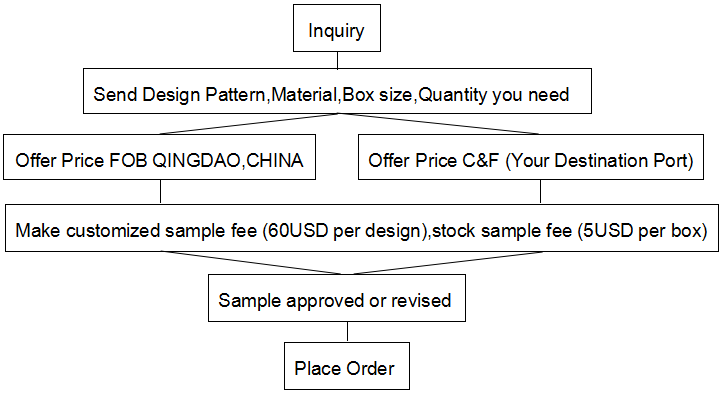This screenshot has width=722, height=402.
Task: Click the Offer Price FOB QINGDAO box
Action: [159, 157]
